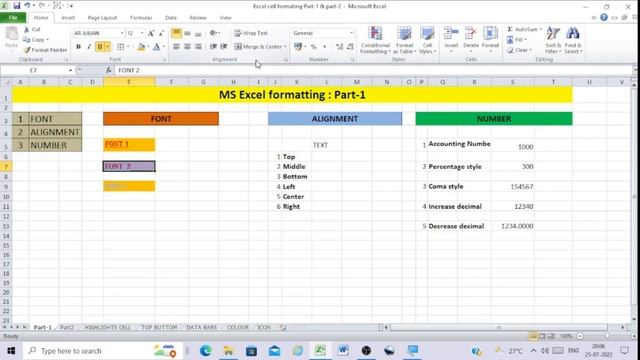Adjust the zoom slider in status bar
The height and width of the screenshot is (360, 640).
607,336
